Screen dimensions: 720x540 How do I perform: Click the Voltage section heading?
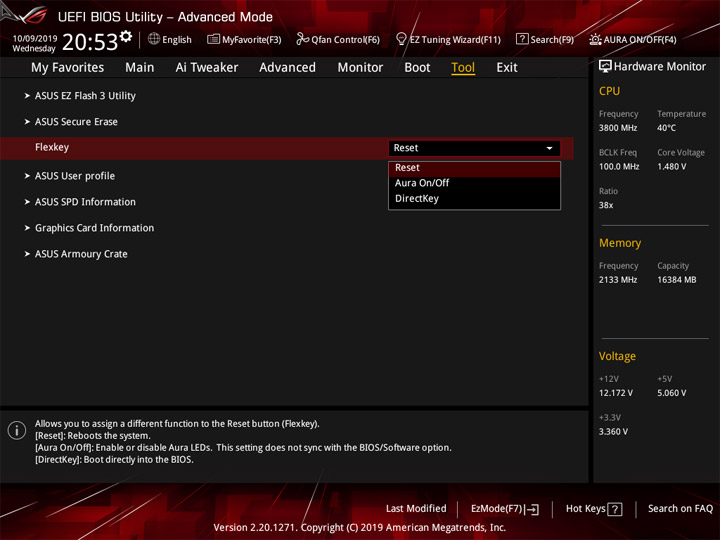pos(617,356)
